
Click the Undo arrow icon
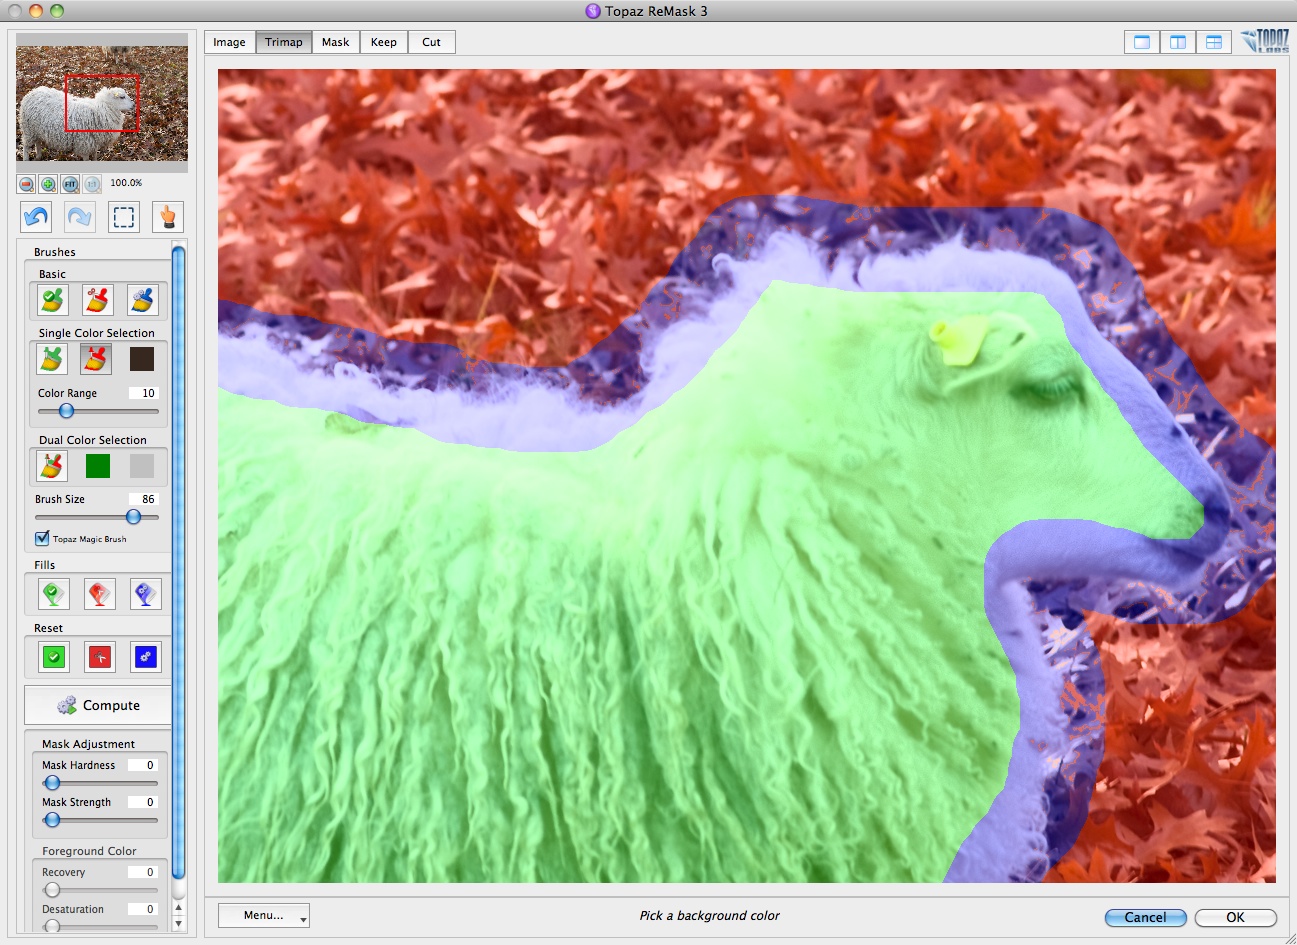(37, 217)
